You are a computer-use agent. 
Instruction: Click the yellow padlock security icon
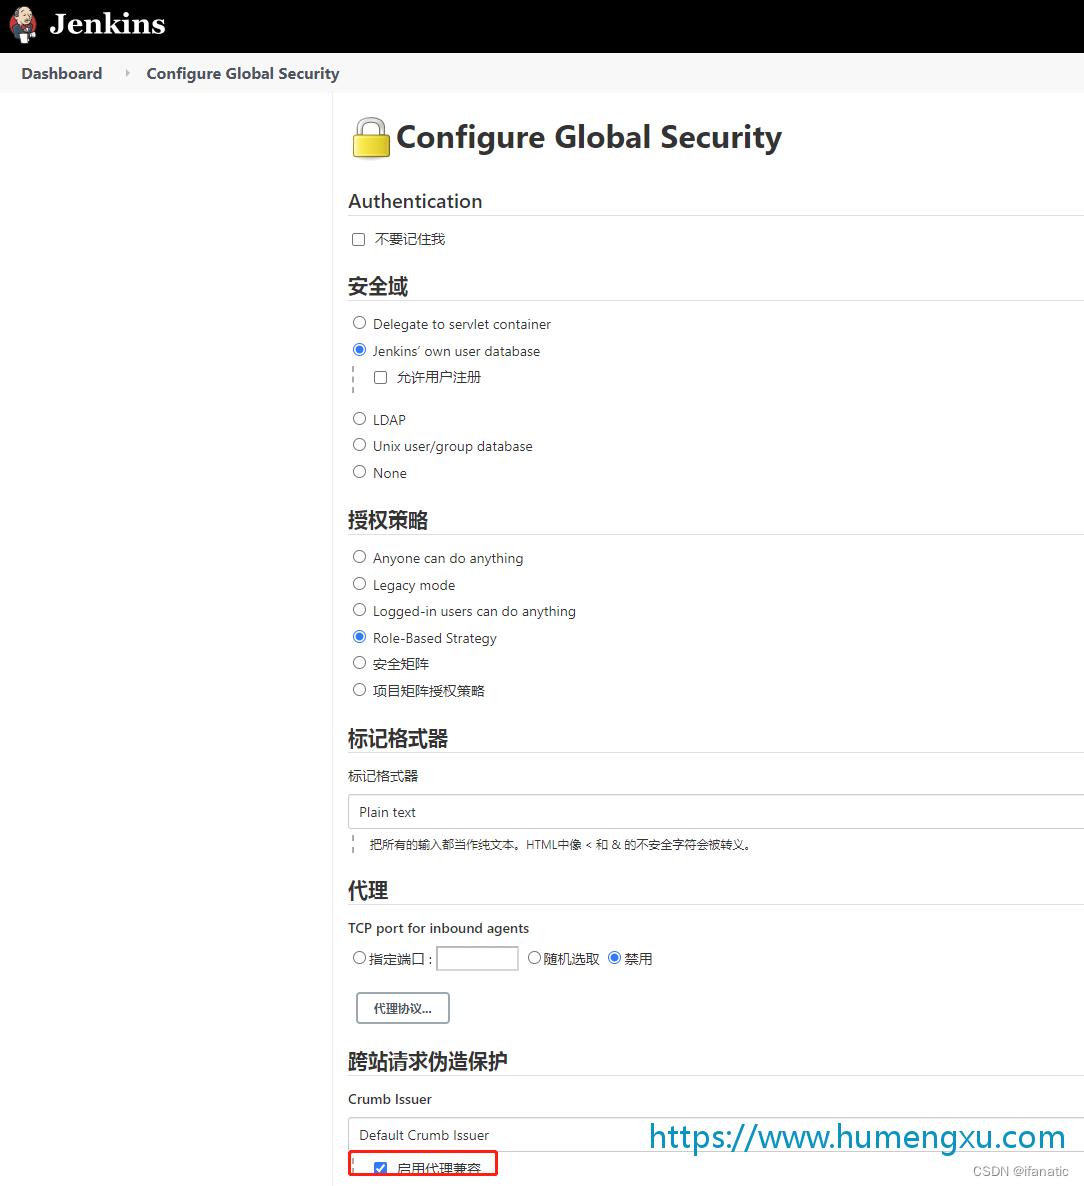point(371,138)
